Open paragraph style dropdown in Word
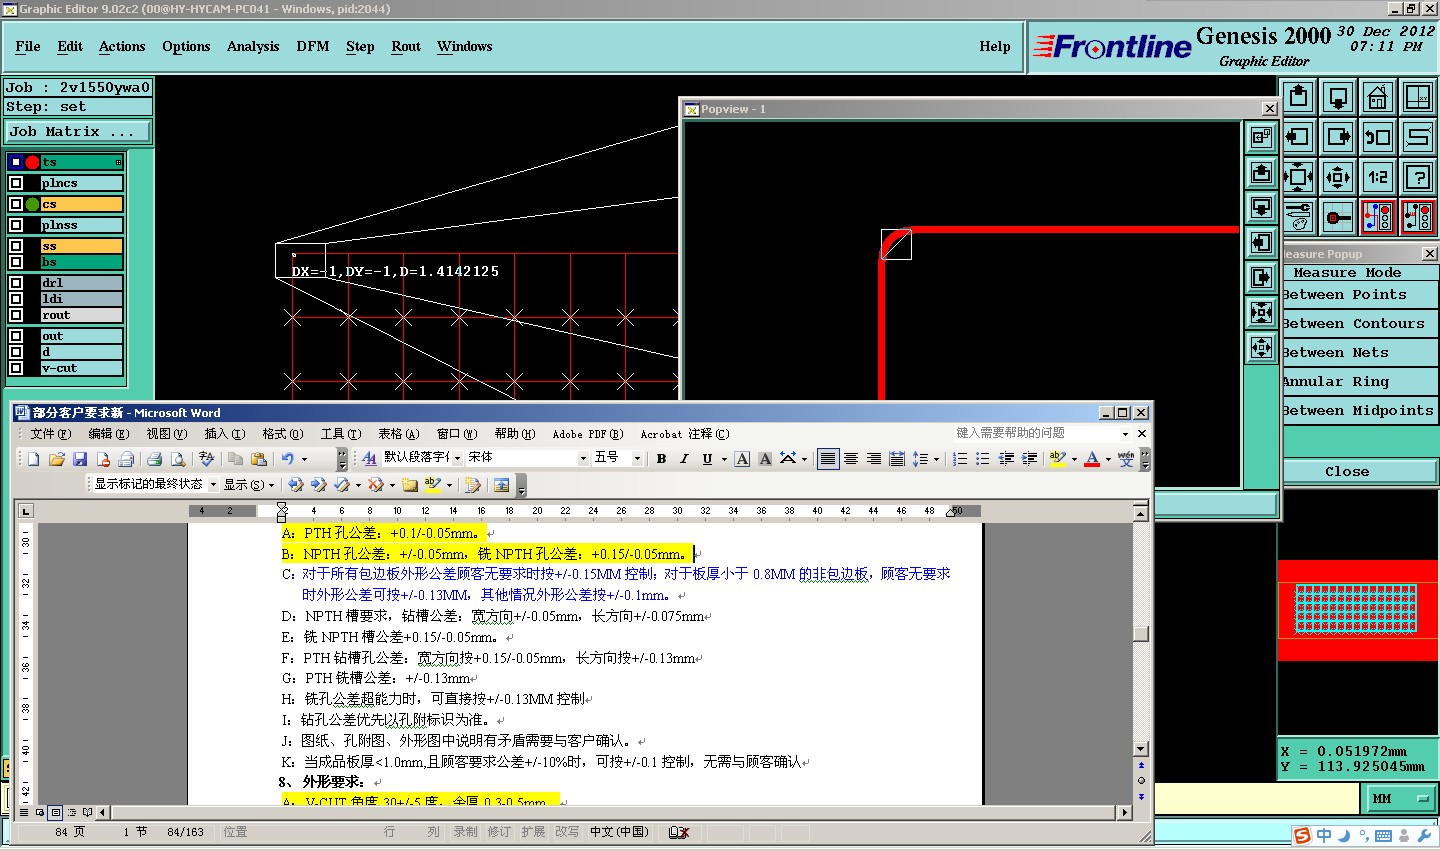 coord(457,458)
